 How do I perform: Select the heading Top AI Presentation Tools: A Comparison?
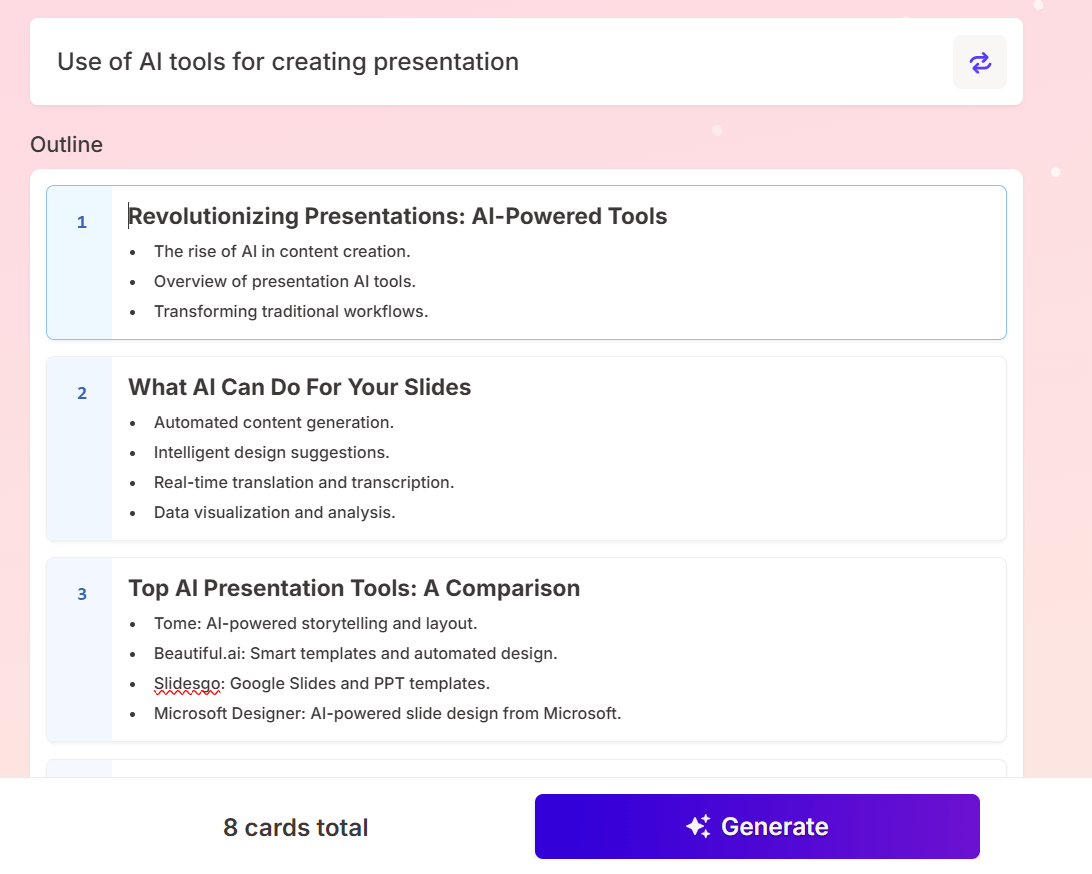[353, 588]
